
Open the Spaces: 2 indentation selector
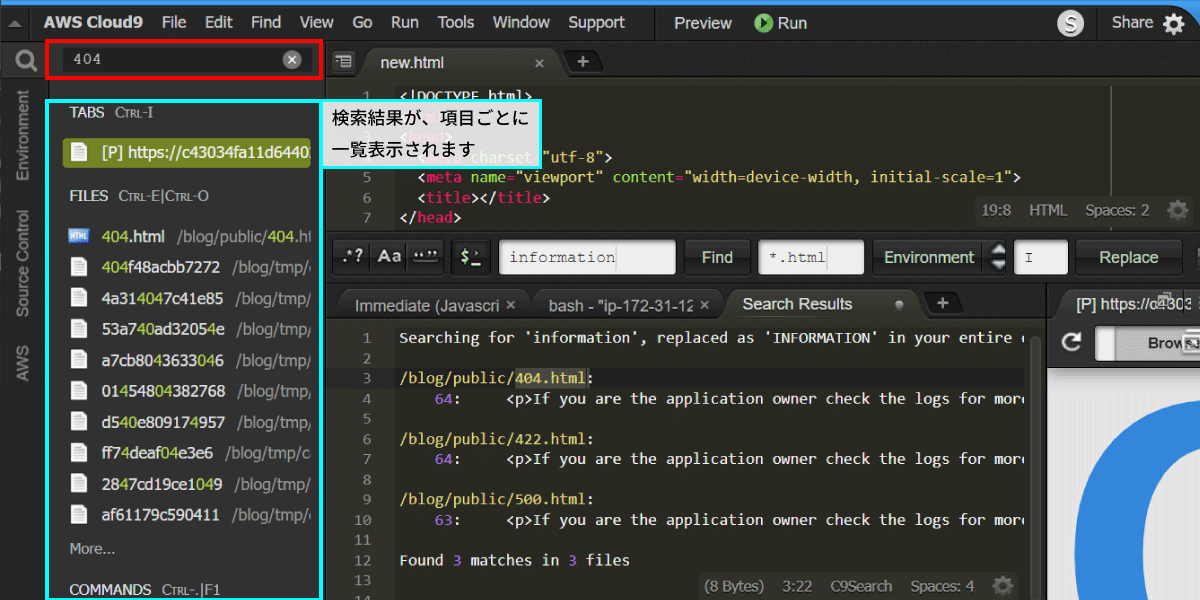pos(1117,210)
